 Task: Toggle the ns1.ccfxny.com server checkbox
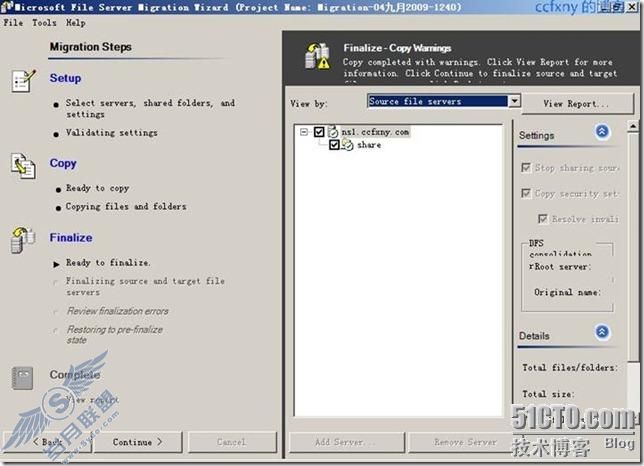[319, 132]
